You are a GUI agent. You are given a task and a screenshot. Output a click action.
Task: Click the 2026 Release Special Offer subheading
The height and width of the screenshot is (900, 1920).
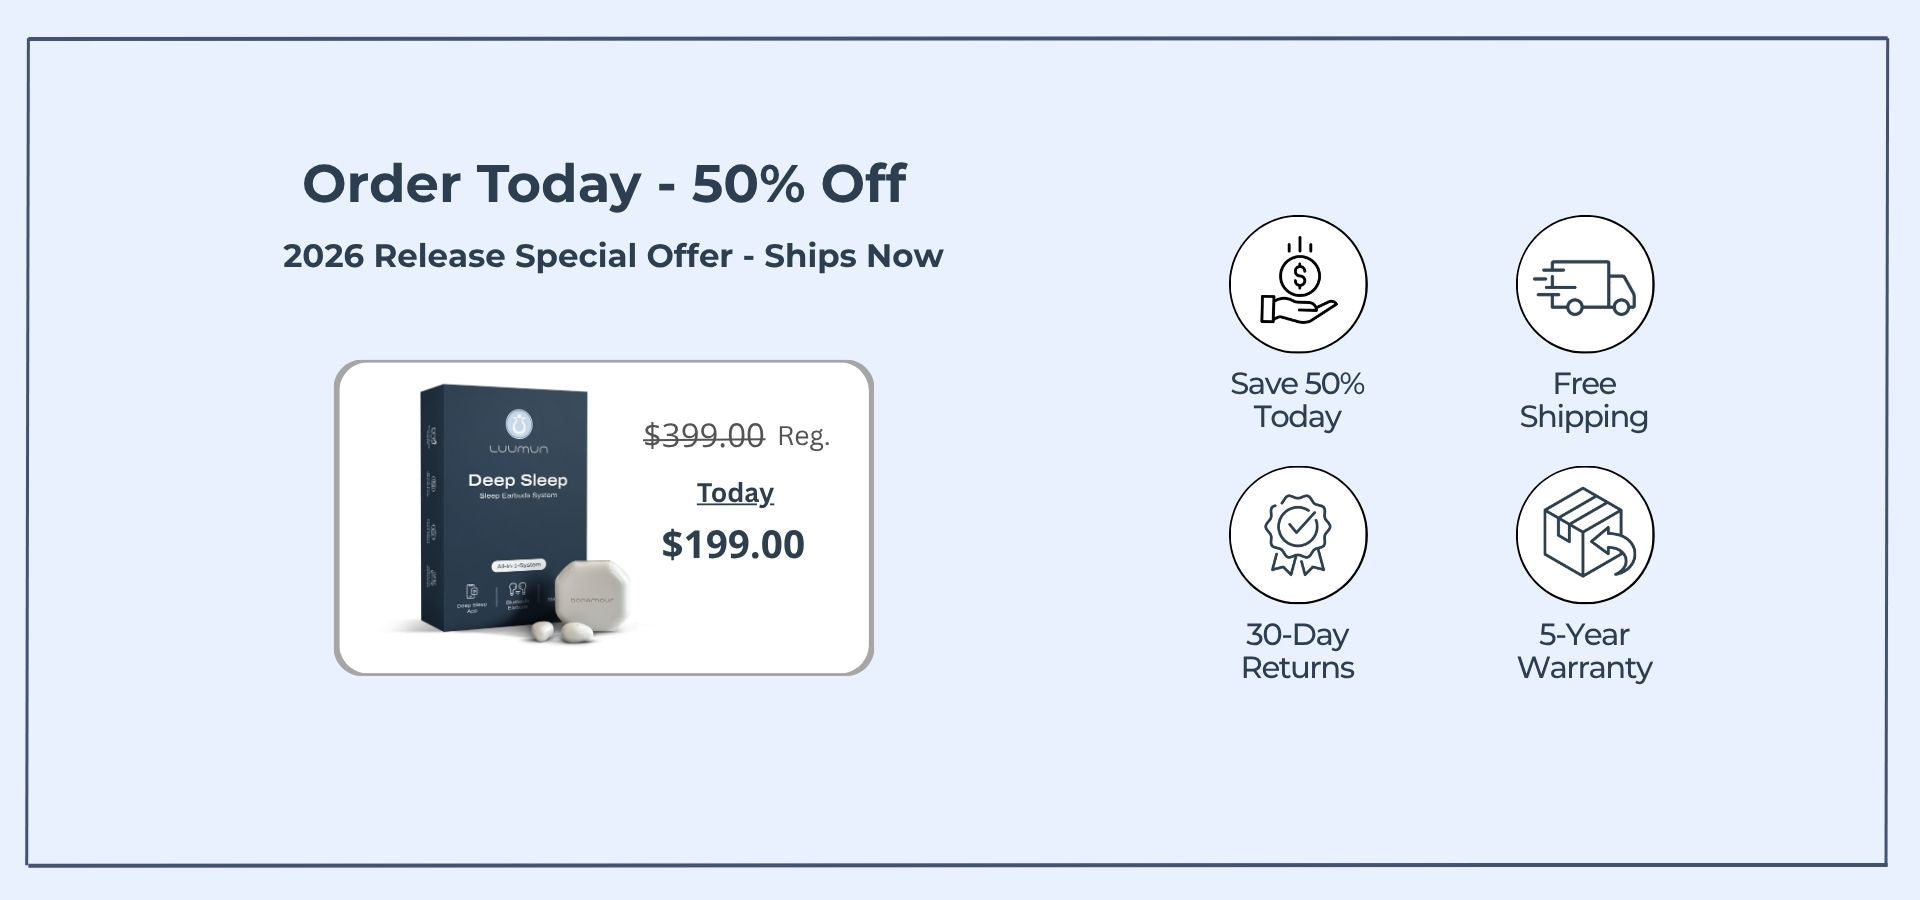click(x=613, y=256)
